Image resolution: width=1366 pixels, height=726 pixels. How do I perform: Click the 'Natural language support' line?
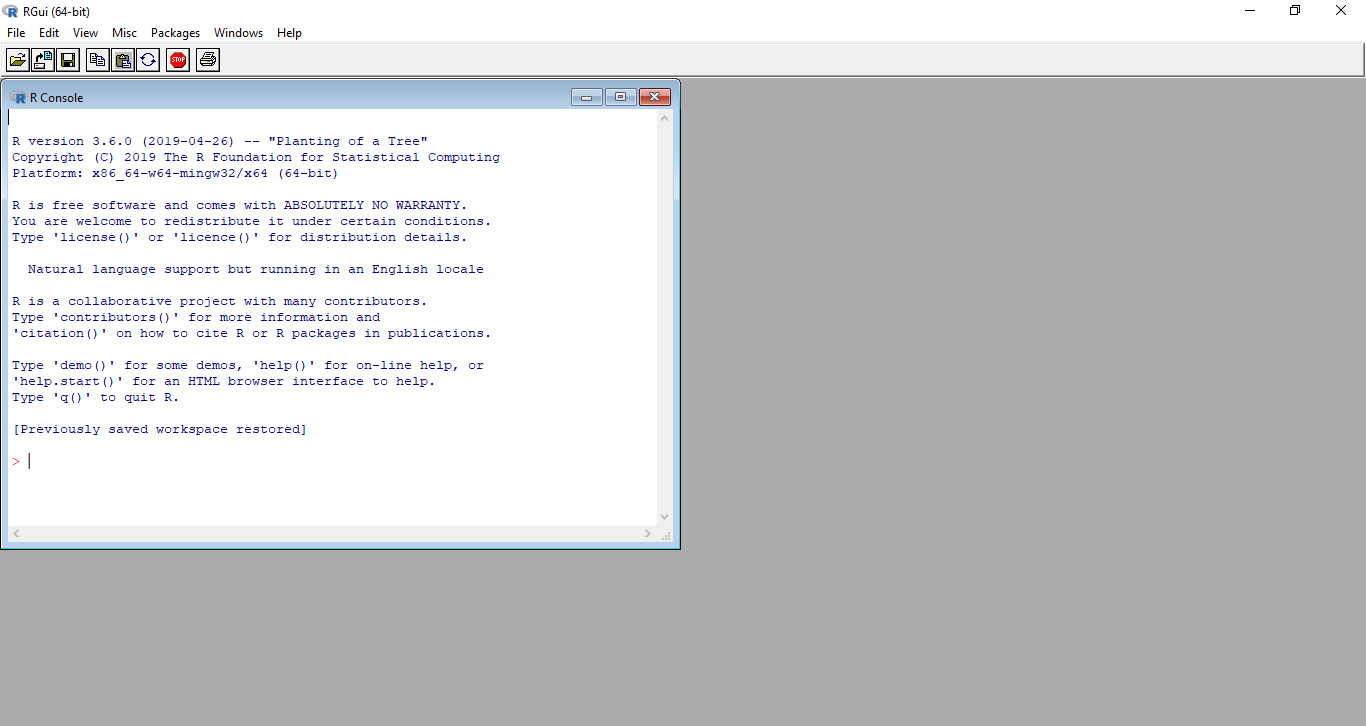256,269
